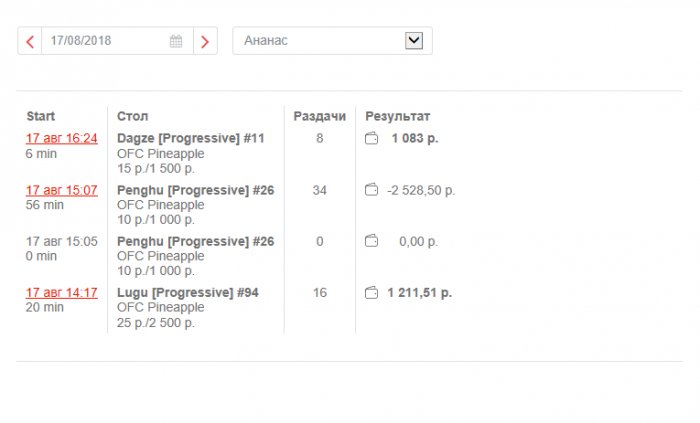Click the Start column header
The width and height of the screenshot is (700, 423).
(x=41, y=116)
